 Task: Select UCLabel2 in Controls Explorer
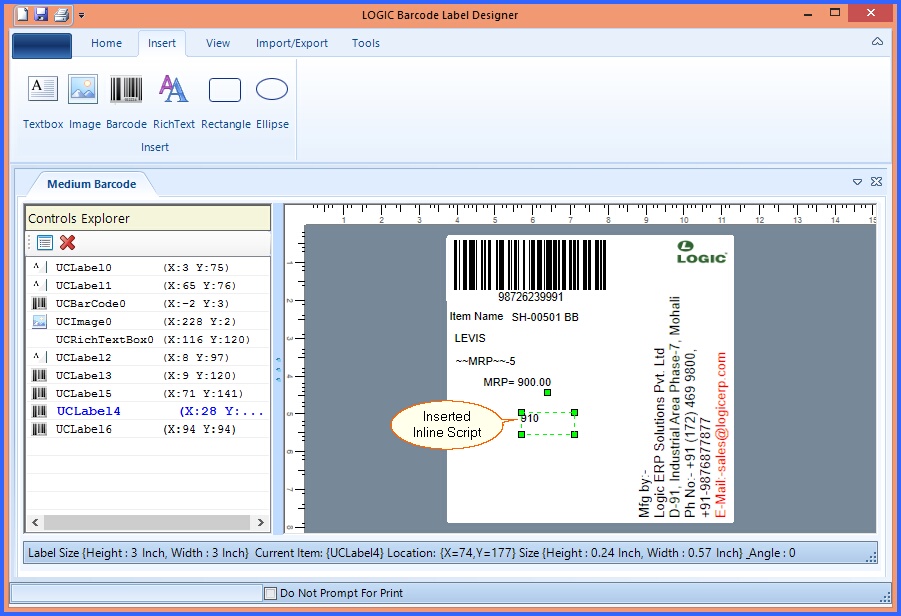pyautogui.click(x=148, y=357)
